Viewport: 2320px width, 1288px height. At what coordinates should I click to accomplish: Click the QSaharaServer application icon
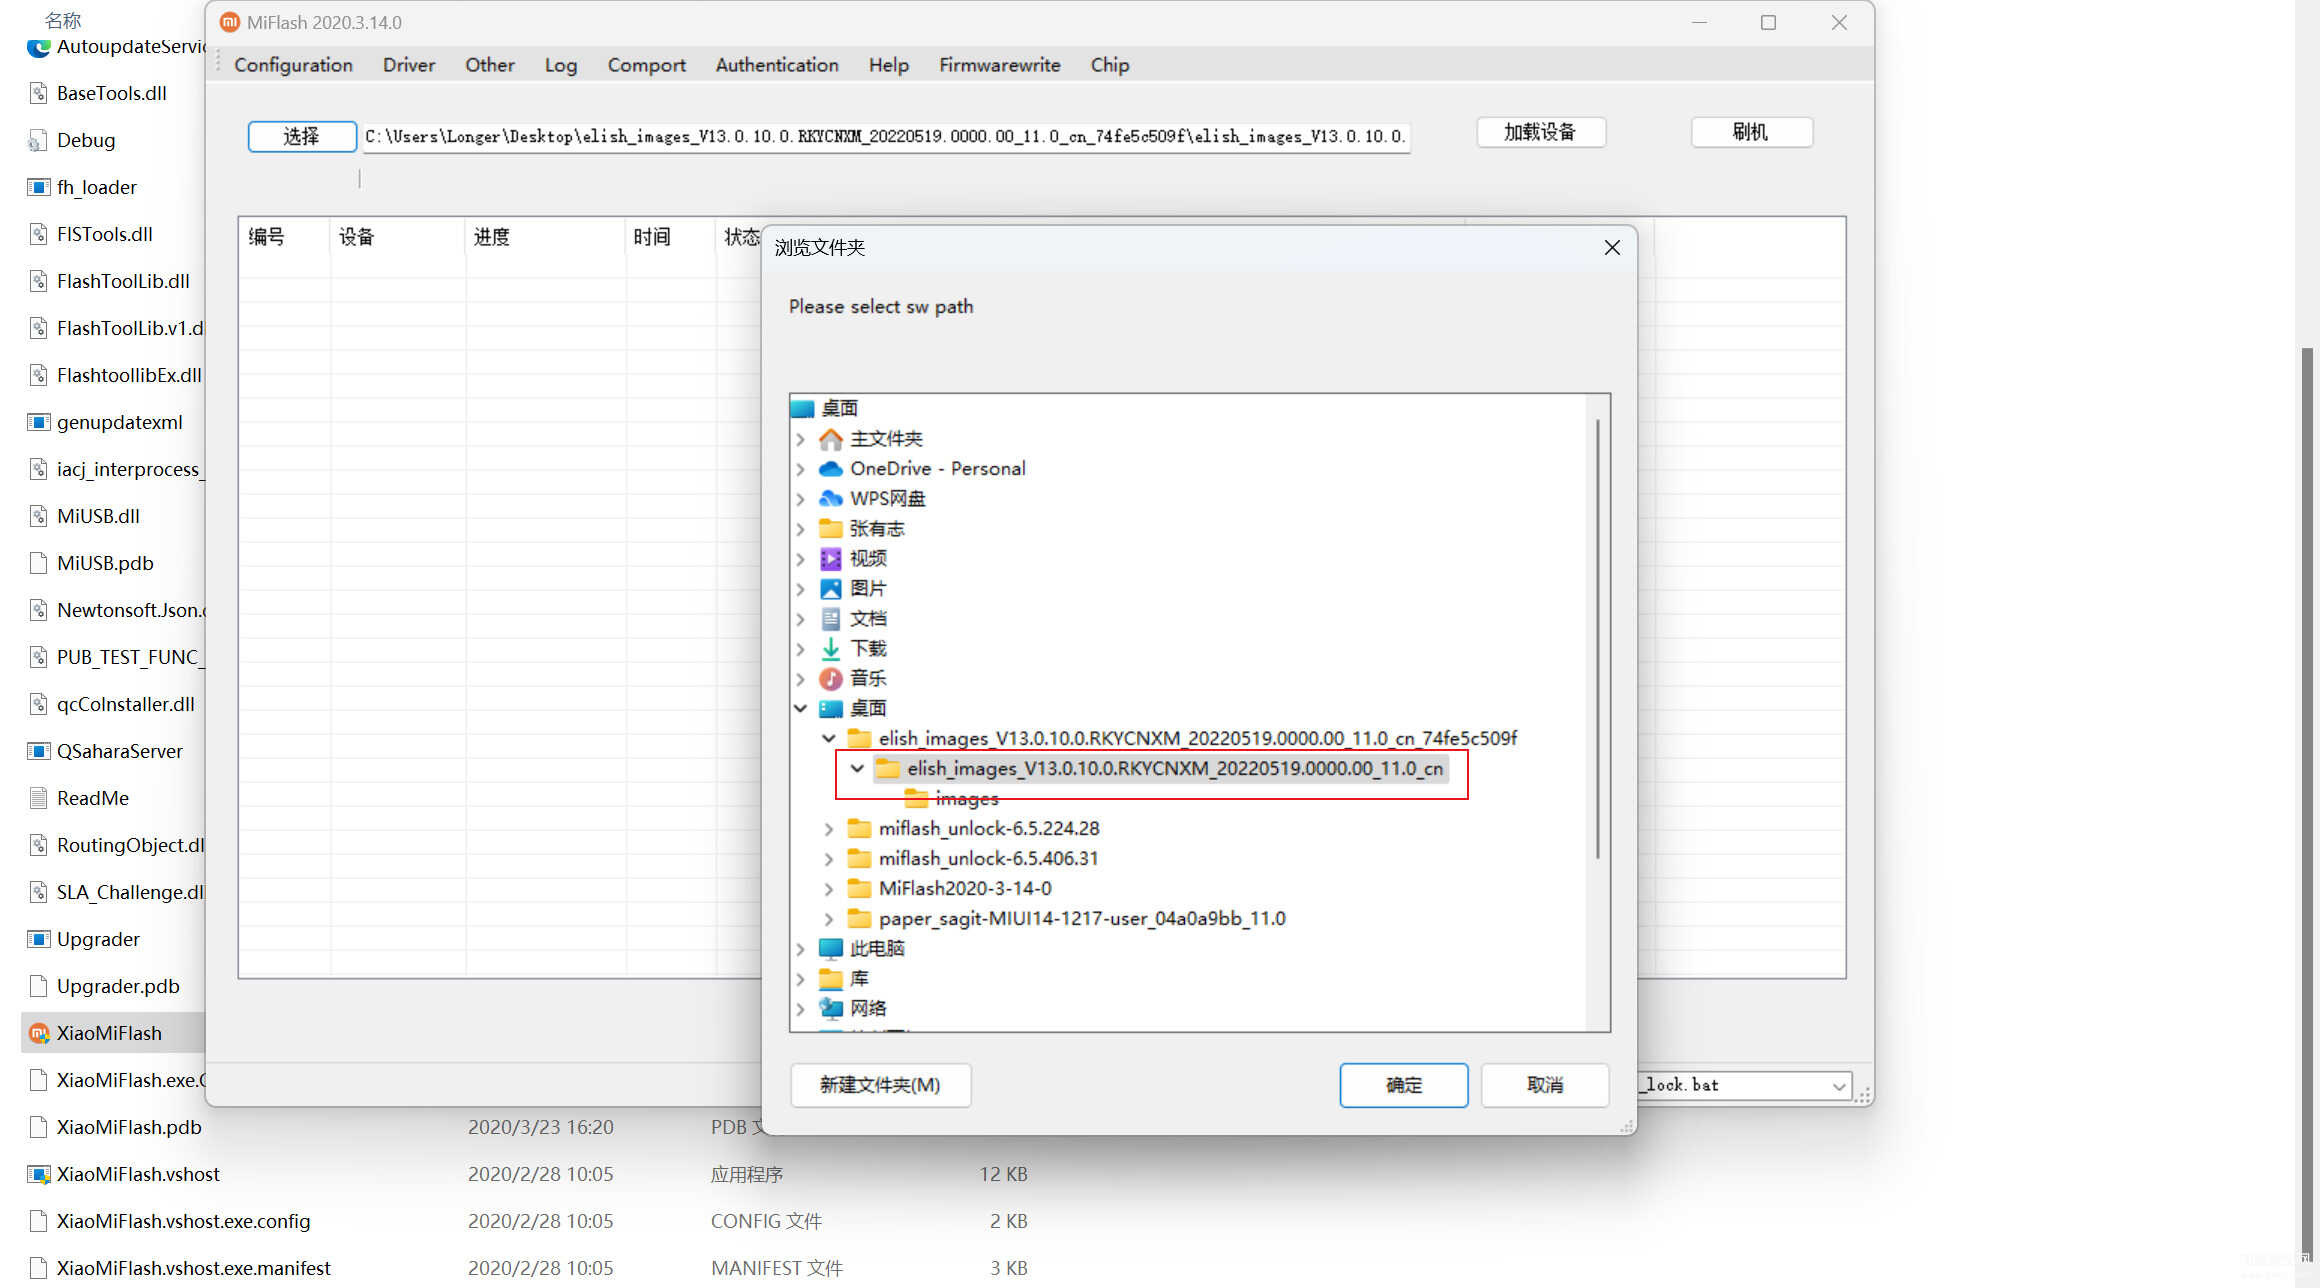(x=39, y=751)
